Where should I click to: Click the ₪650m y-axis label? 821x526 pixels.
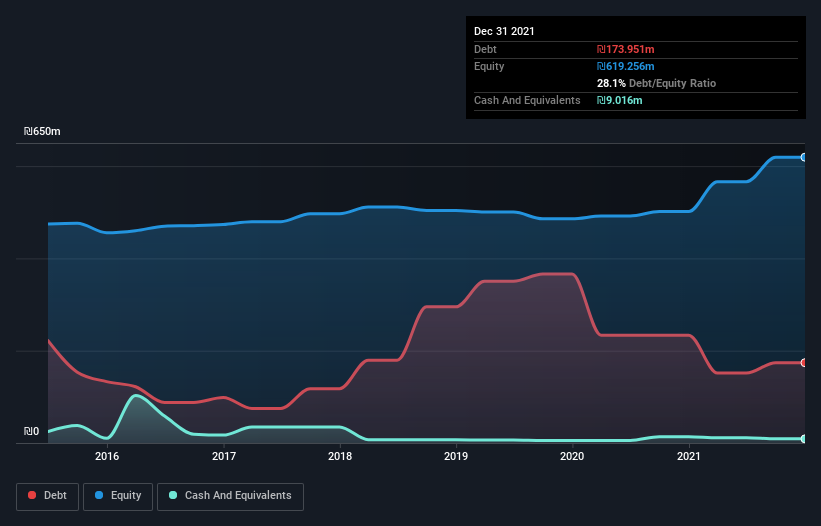[42, 131]
